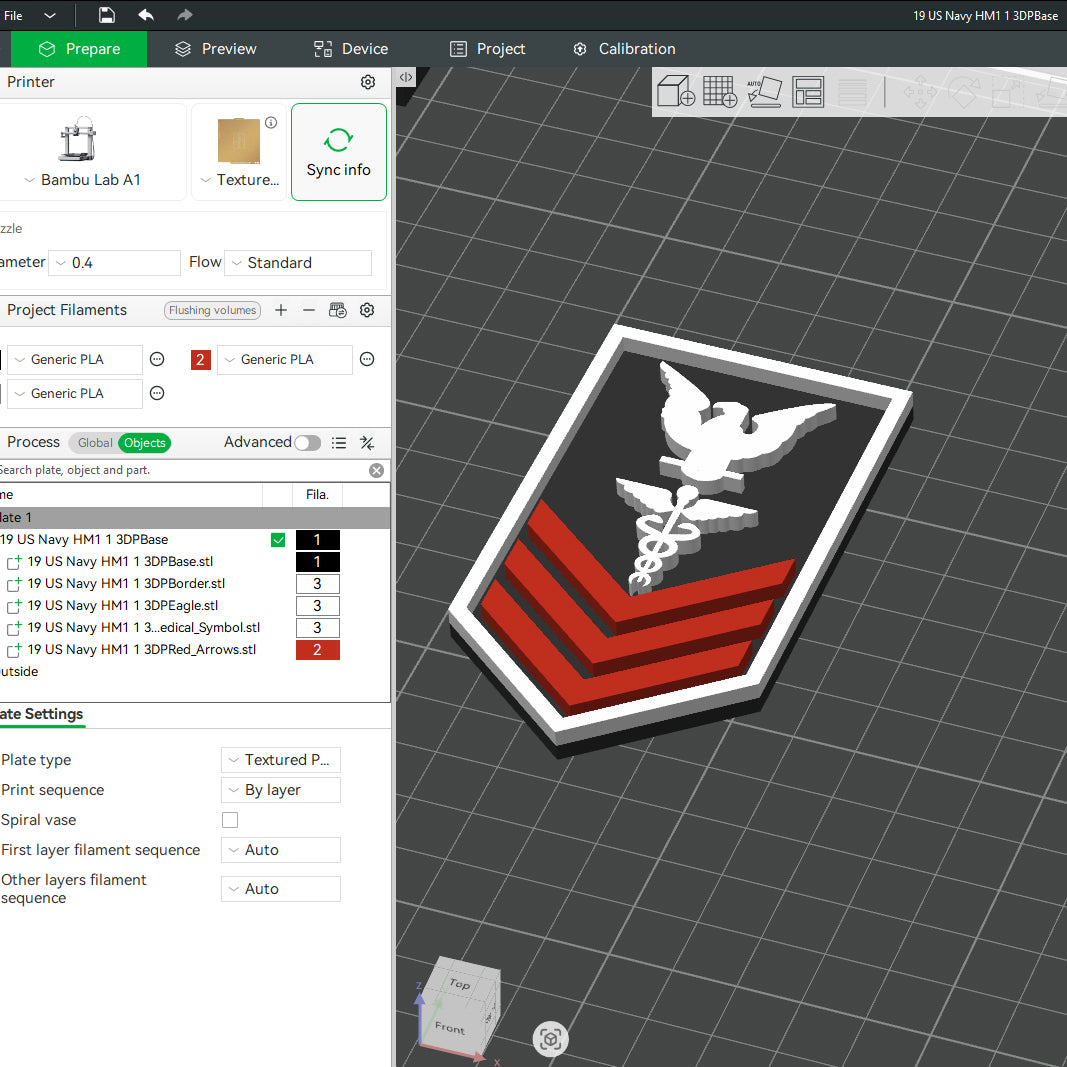Open second-row Generic PLA dropdown
The height and width of the screenshot is (1067, 1067).
click(x=75, y=394)
